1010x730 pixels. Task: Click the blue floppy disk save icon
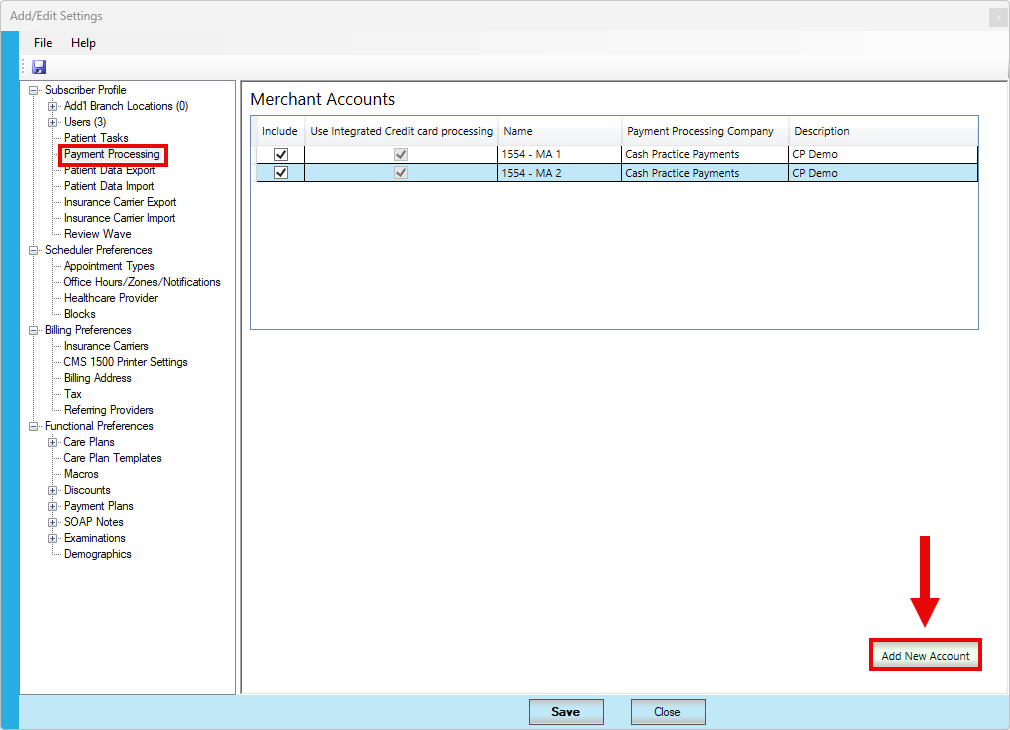click(39, 67)
